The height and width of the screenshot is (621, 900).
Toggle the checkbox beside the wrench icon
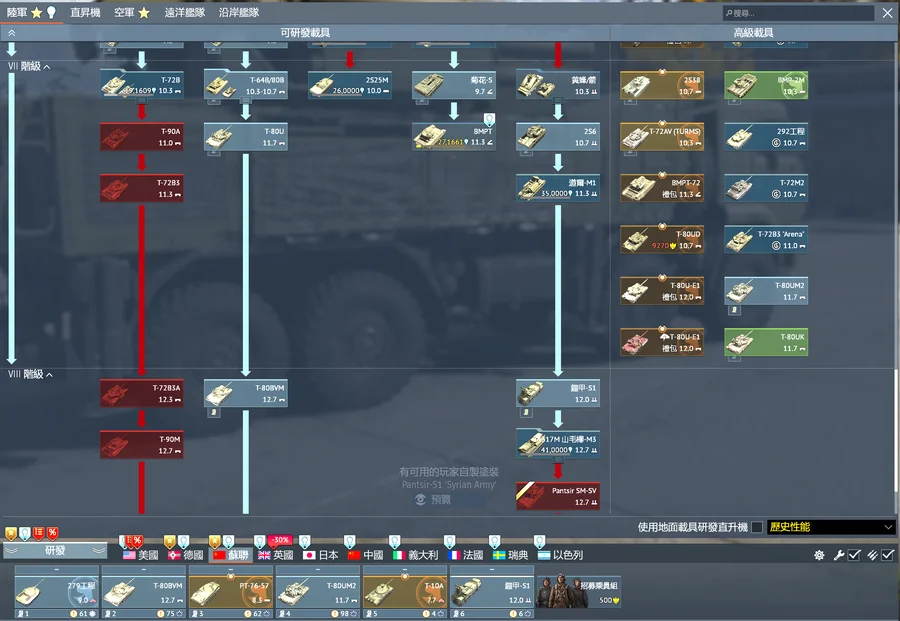tap(855, 555)
